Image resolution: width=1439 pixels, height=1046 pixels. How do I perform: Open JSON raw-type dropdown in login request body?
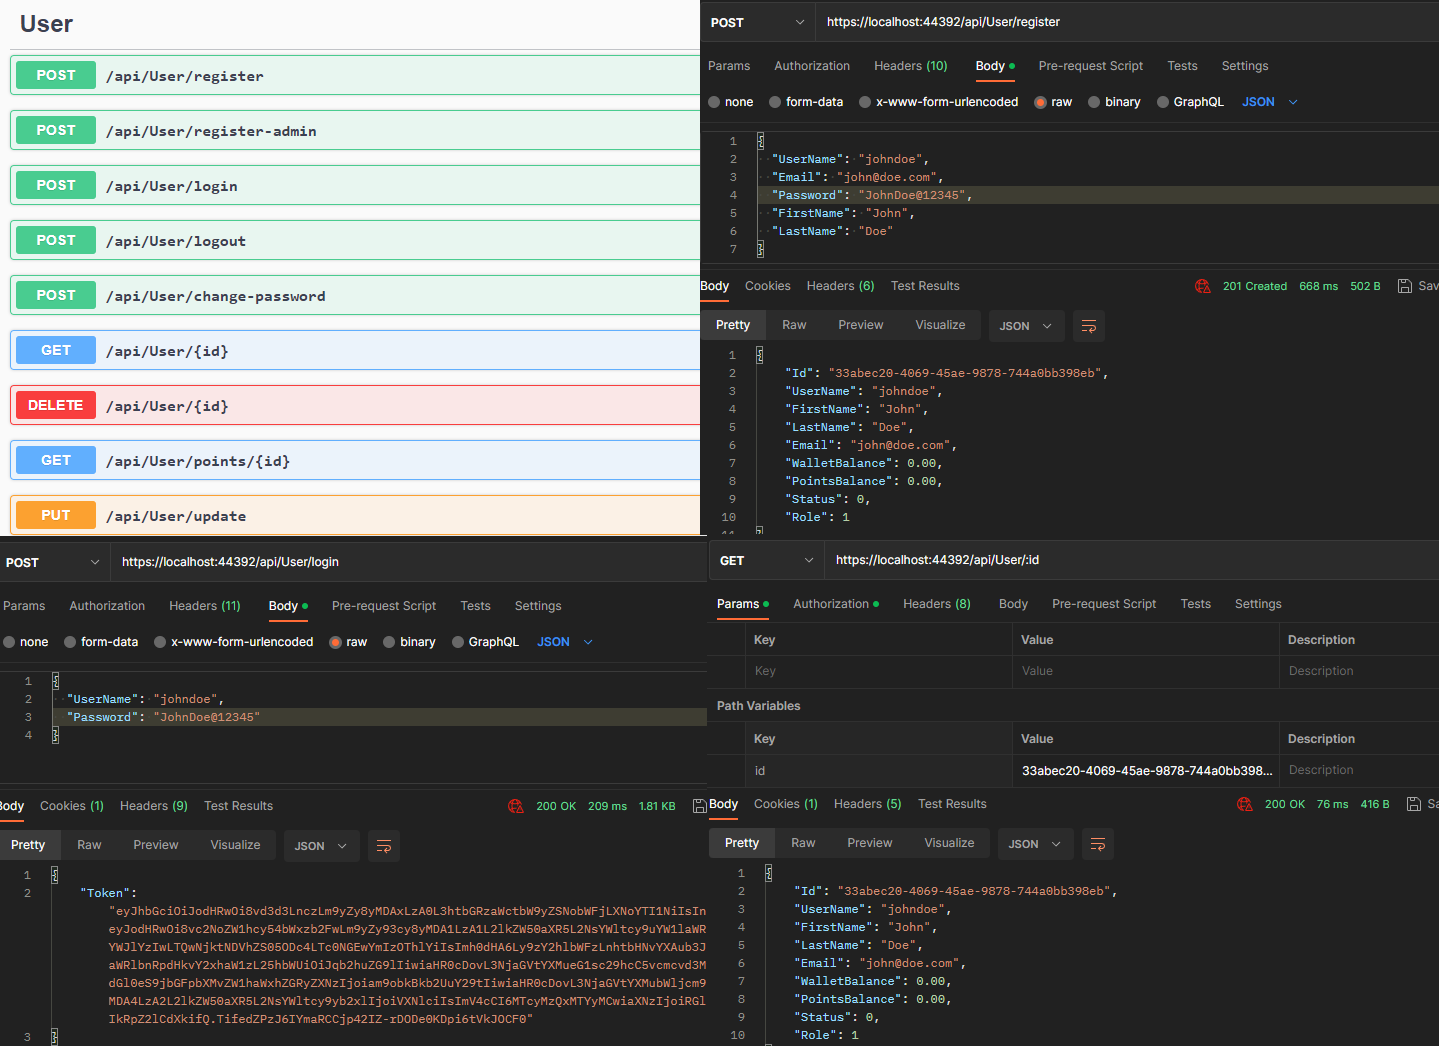click(x=565, y=642)
